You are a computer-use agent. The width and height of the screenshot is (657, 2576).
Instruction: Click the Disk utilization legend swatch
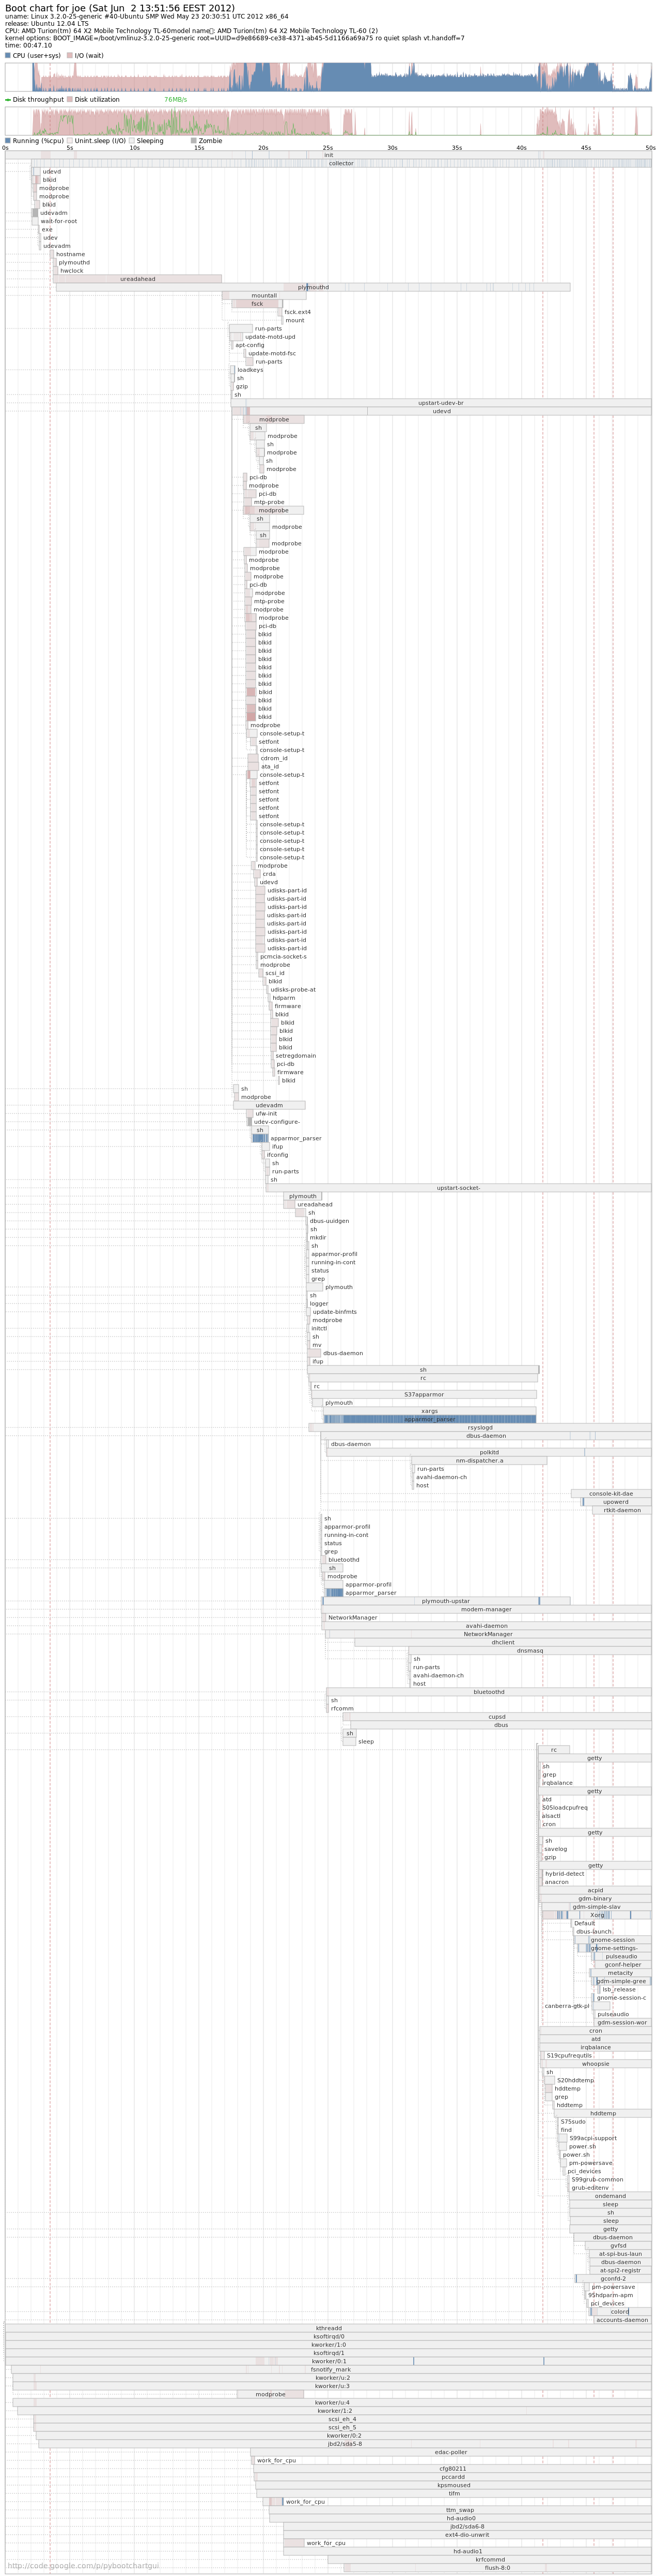point(70,100)
